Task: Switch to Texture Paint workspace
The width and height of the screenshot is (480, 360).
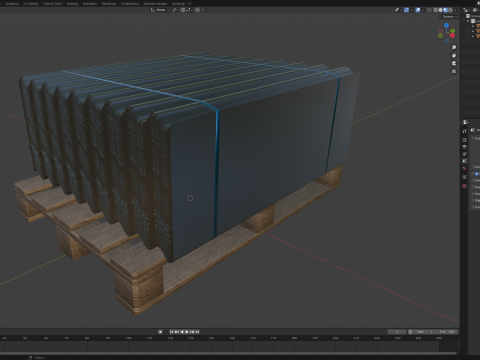Action: (52, 4)
